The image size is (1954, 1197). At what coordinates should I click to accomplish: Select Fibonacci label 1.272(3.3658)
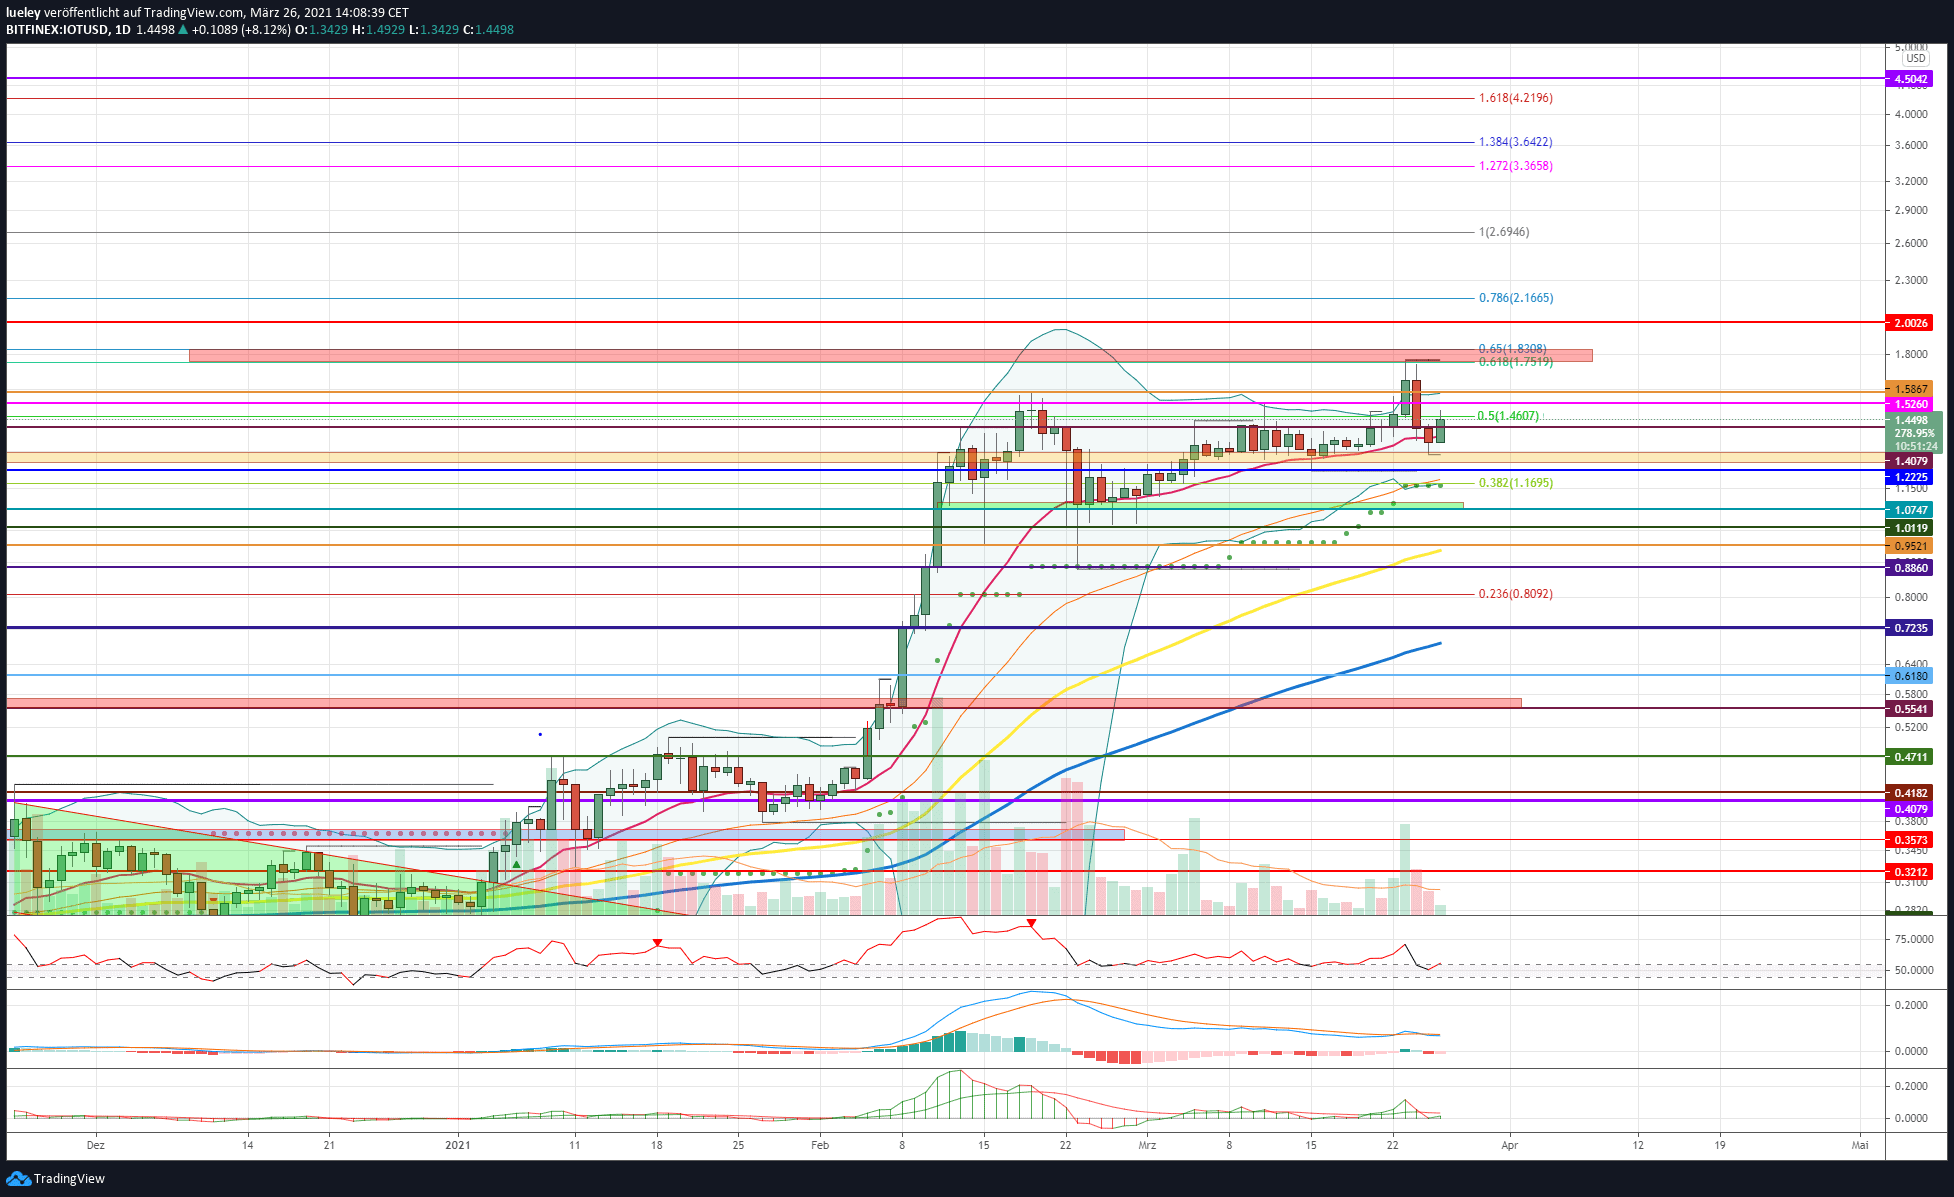coord(1515,166)
